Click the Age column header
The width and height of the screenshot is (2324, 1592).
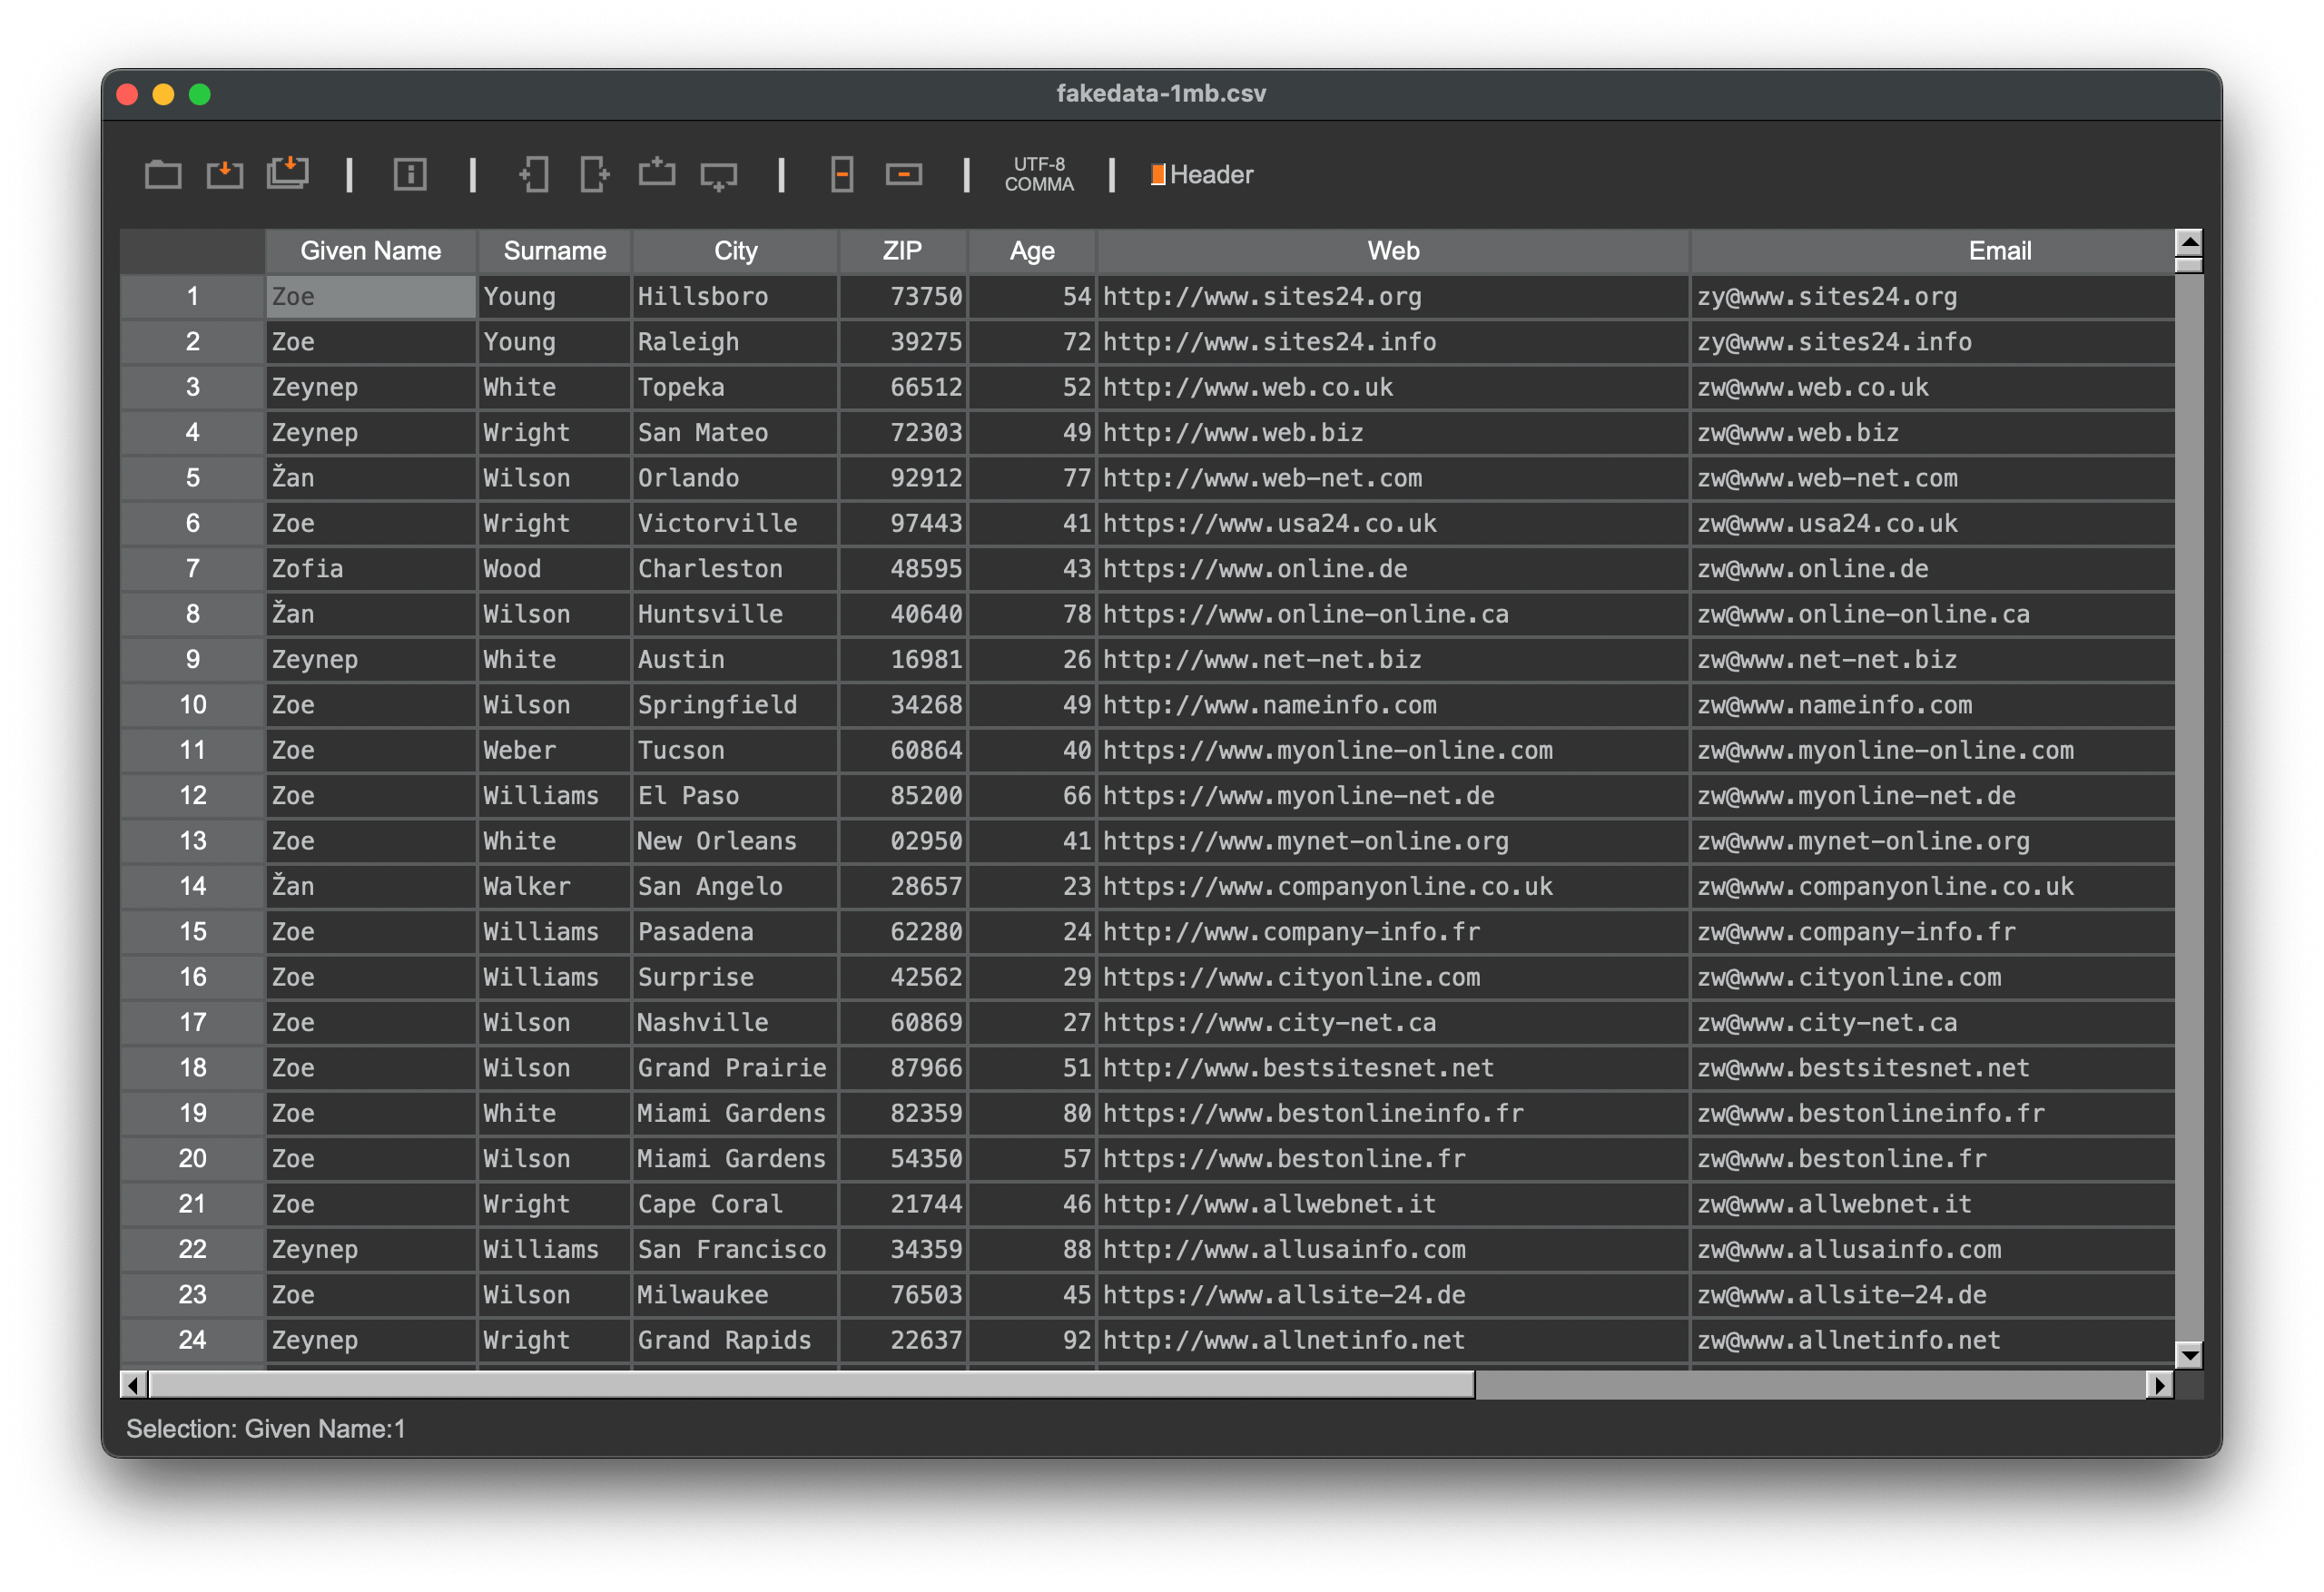[x=1032, y=251]
